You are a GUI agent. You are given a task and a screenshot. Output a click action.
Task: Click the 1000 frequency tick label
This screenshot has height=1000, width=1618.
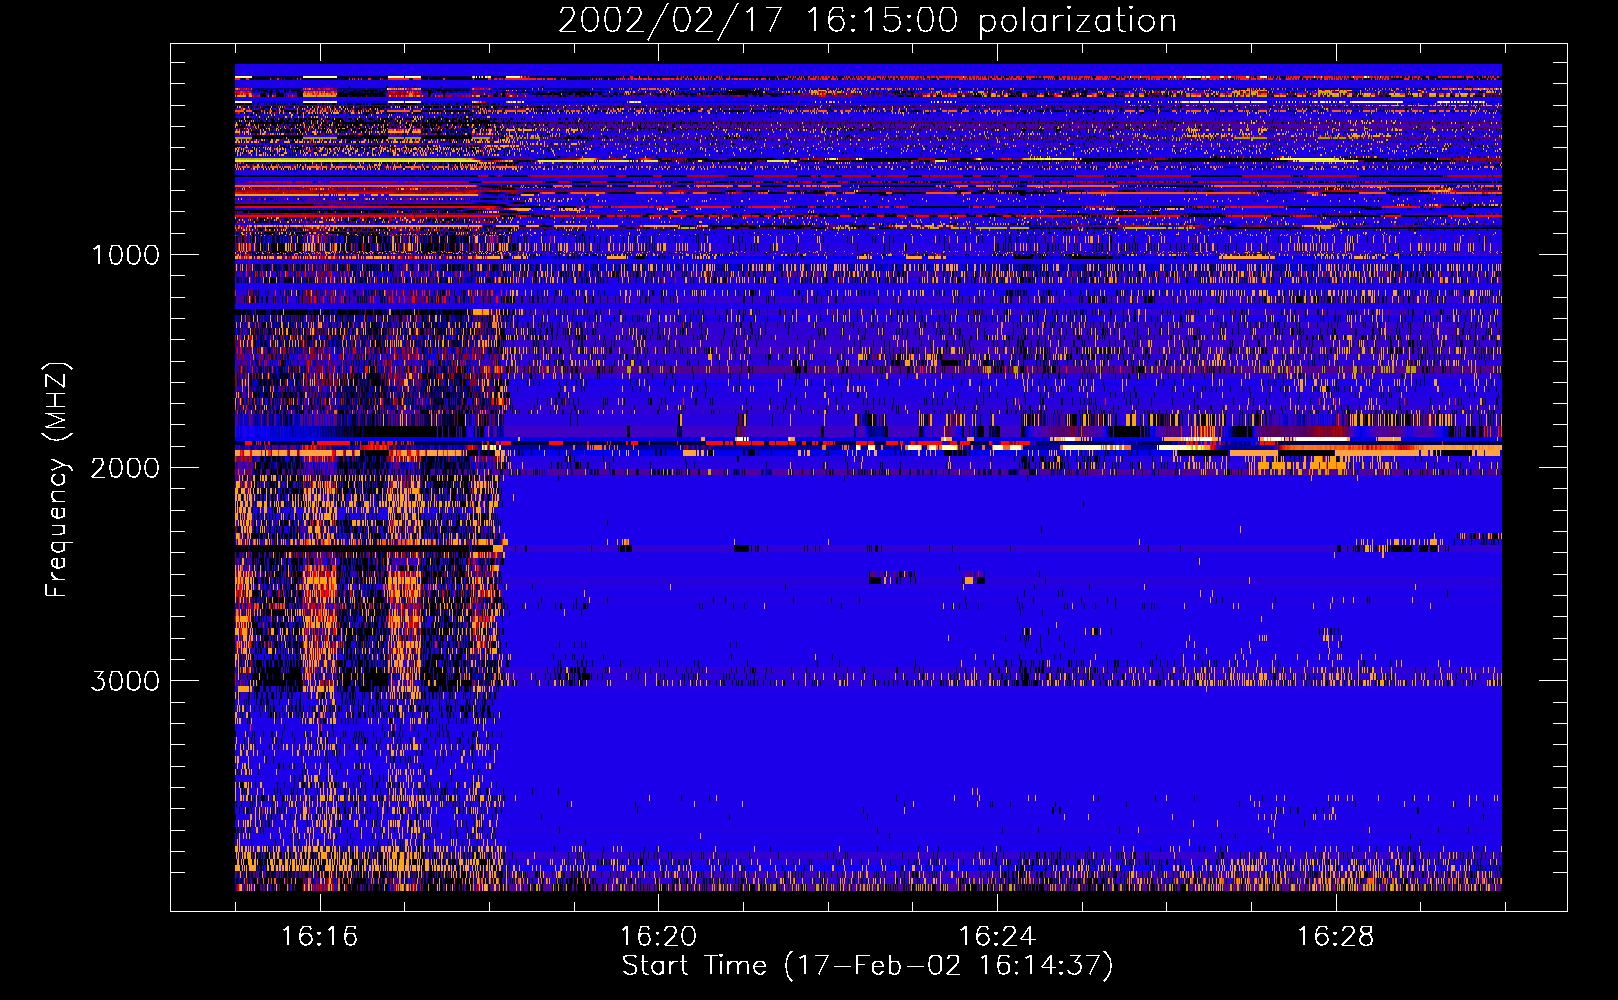[x=125, y=255]
